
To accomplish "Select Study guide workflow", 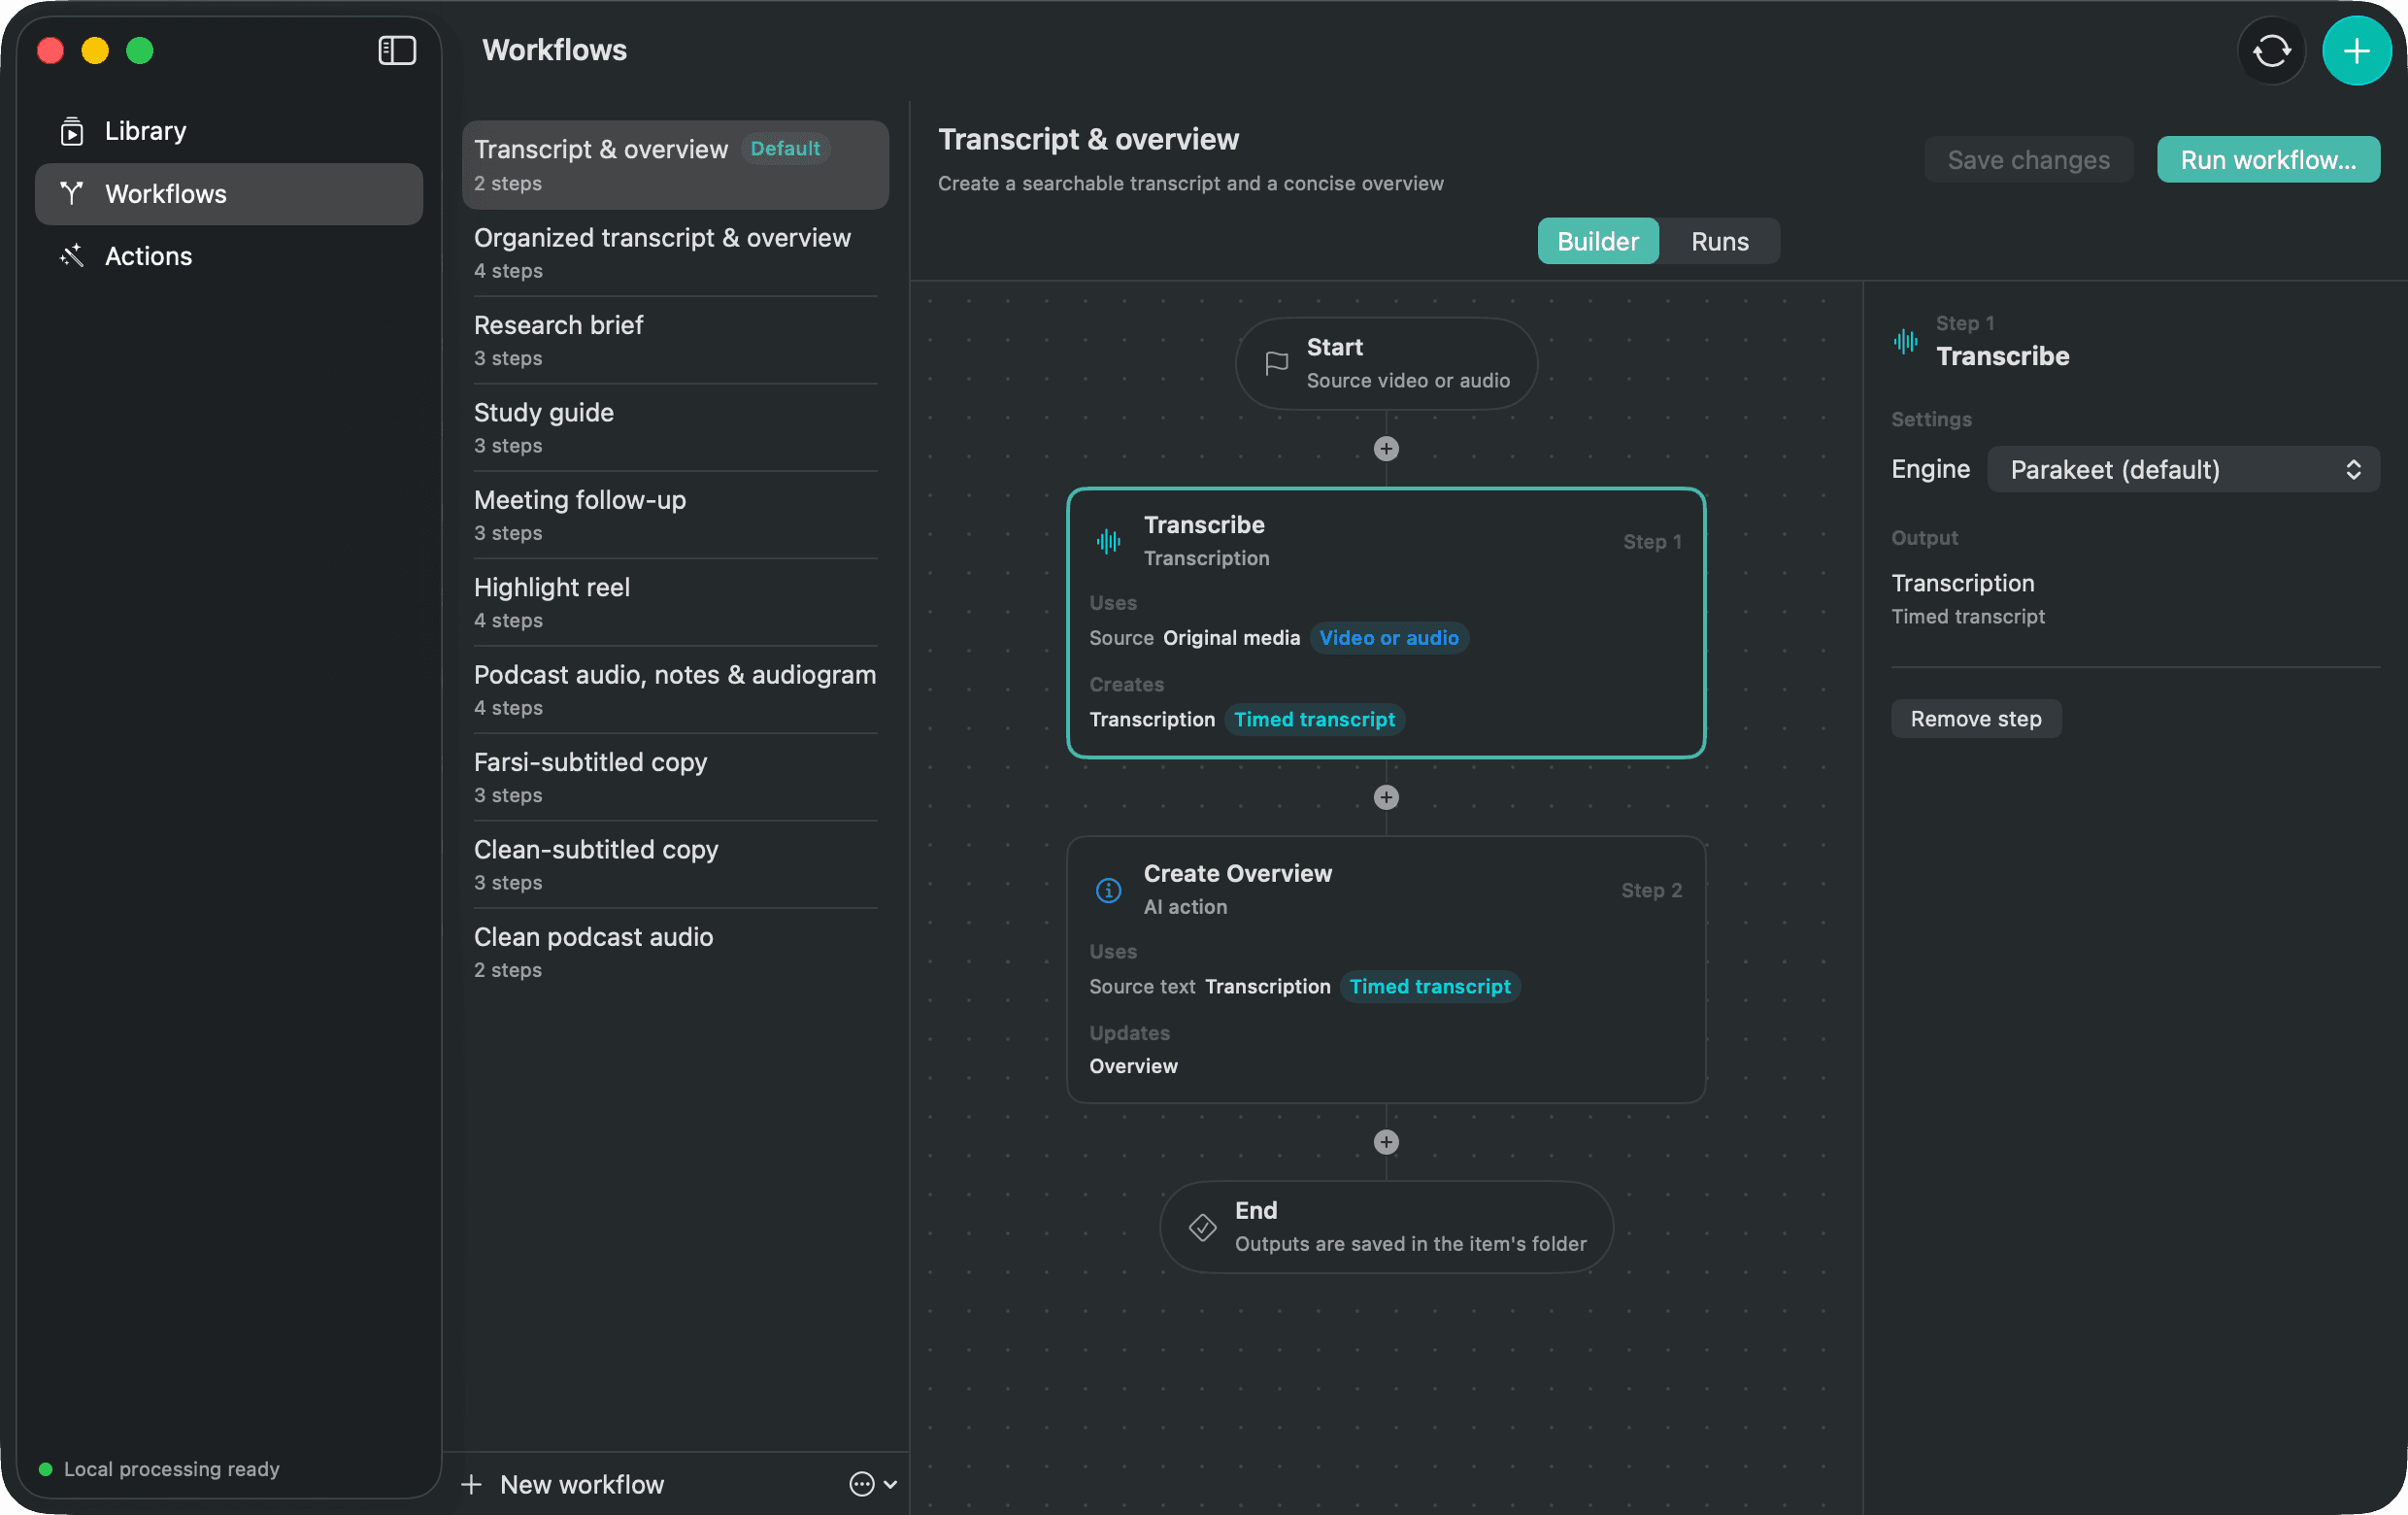I will point(675,428).
